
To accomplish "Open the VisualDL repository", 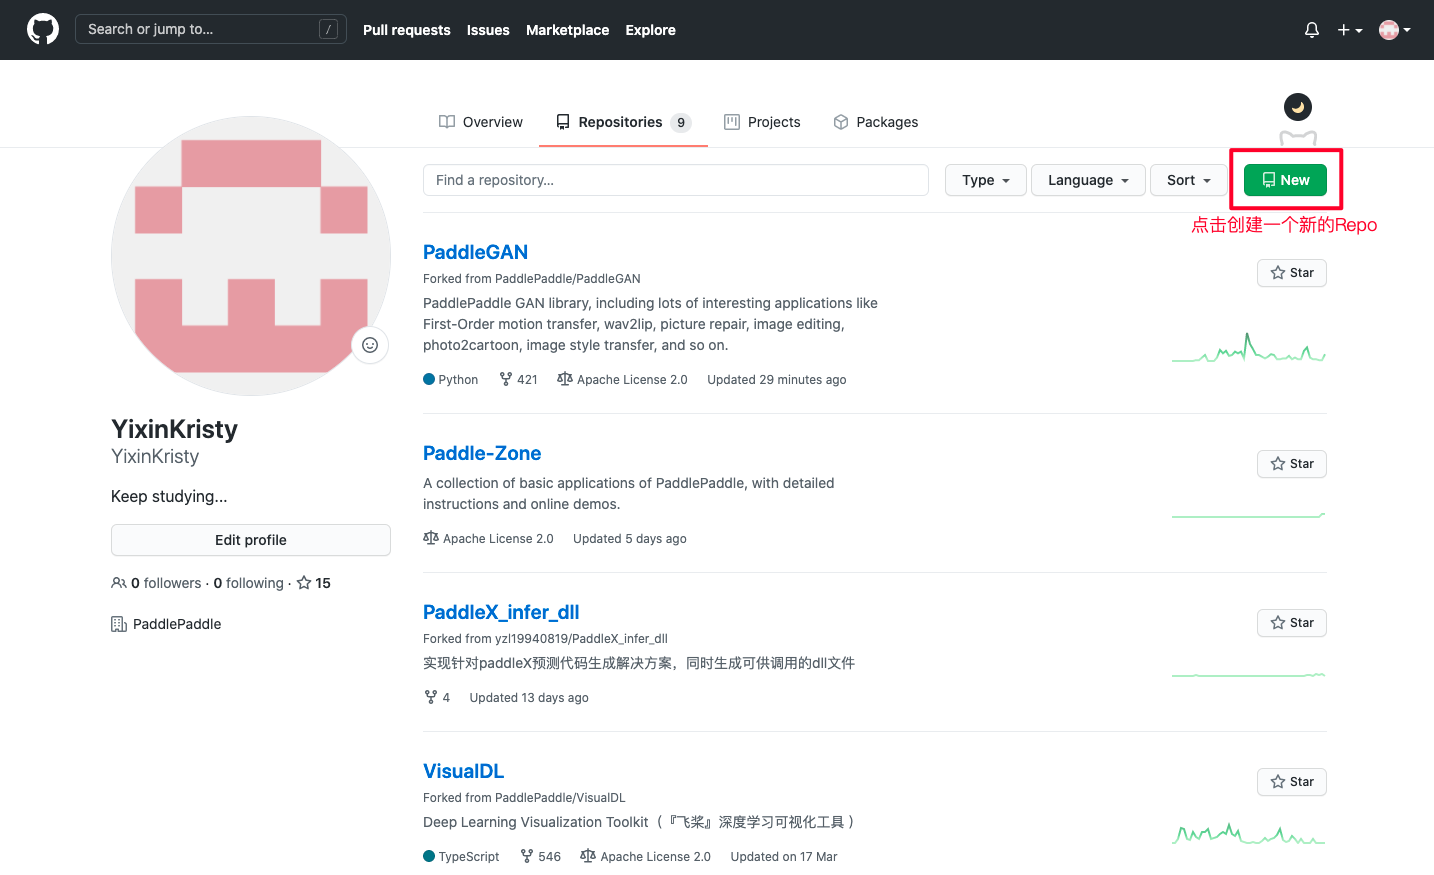I will 463,771.
